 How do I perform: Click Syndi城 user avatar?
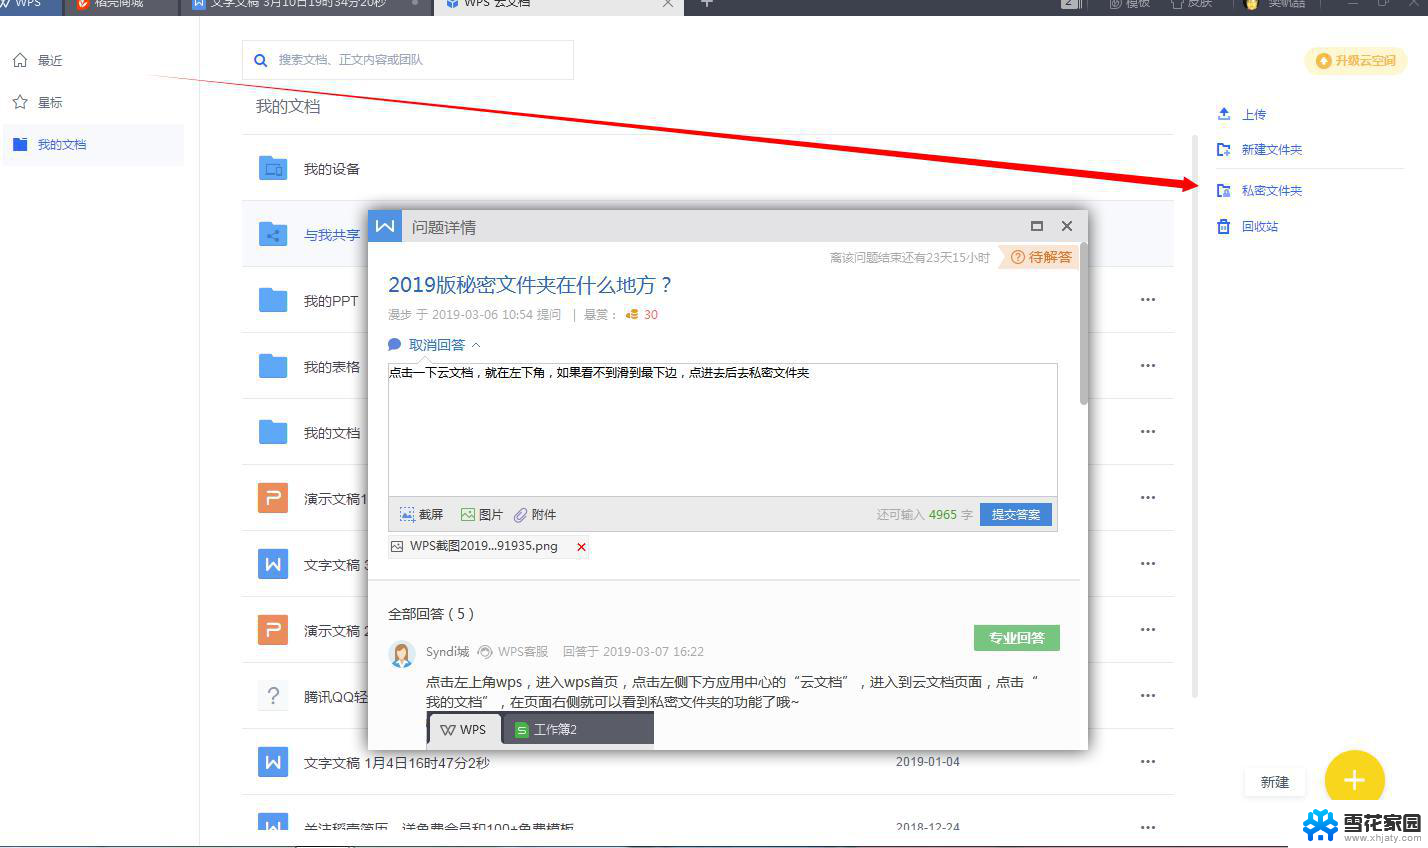(402, 654)
